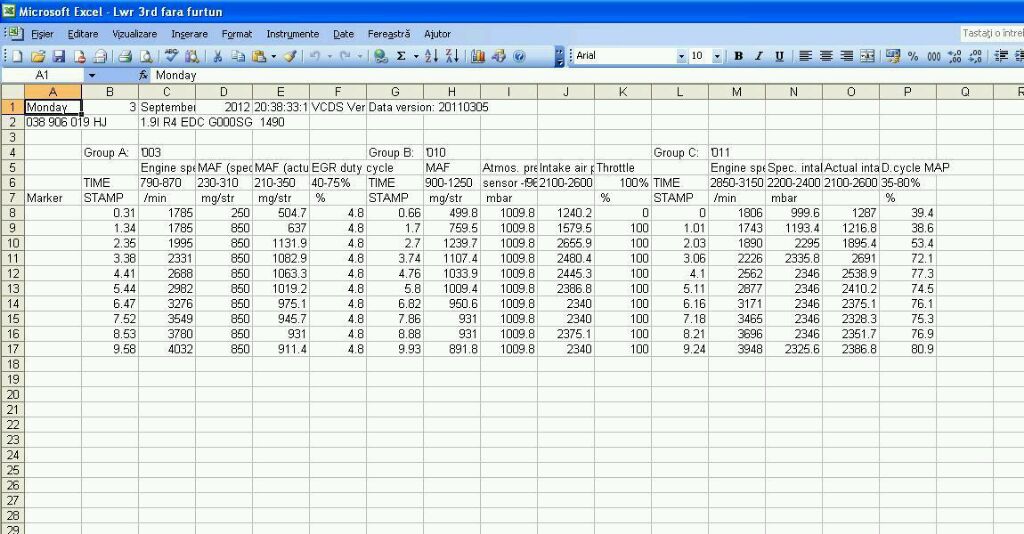Increase decimal places
1024x534 pixels.
[x=955, y=56]
